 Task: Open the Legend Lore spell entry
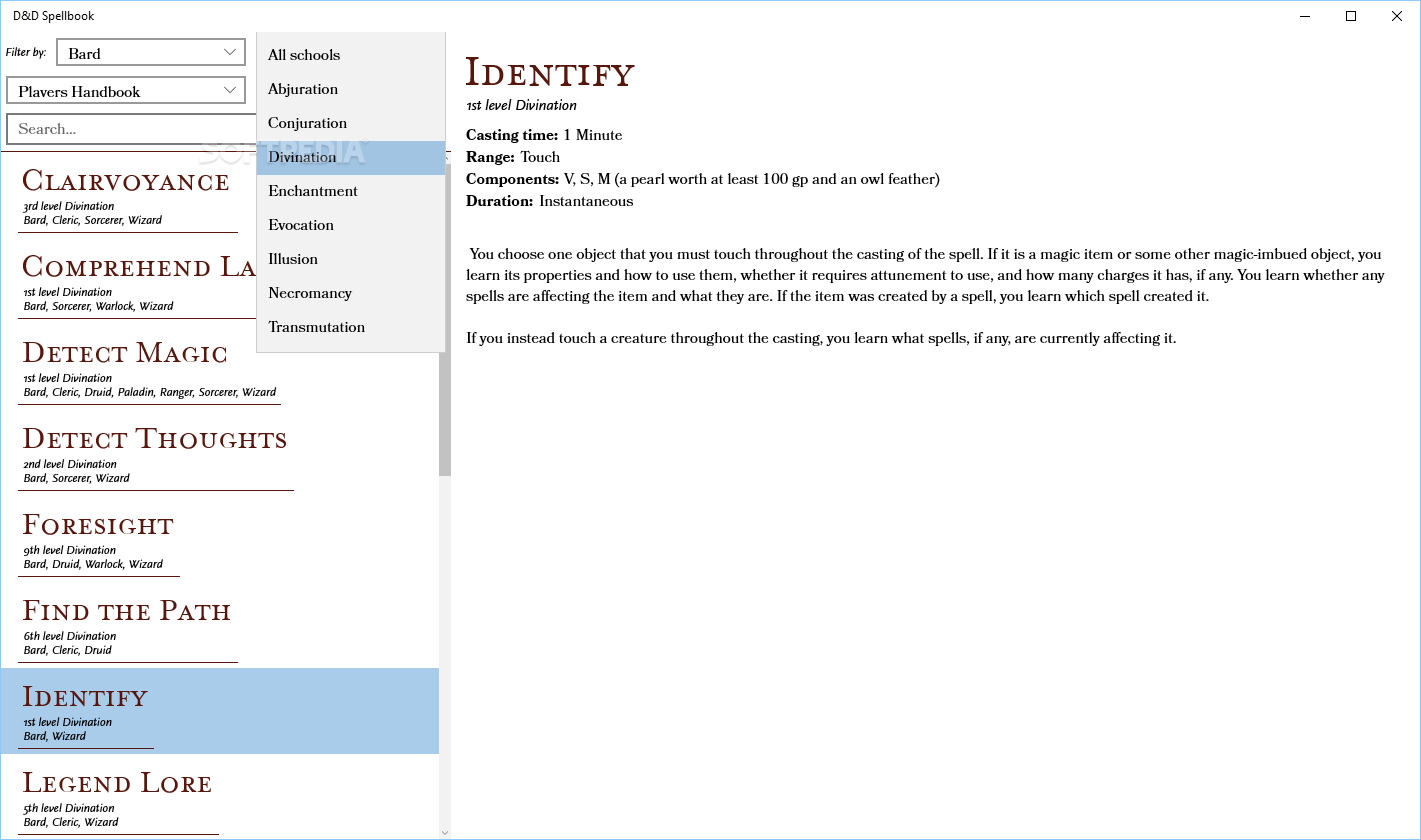click(x=219, y=797)
